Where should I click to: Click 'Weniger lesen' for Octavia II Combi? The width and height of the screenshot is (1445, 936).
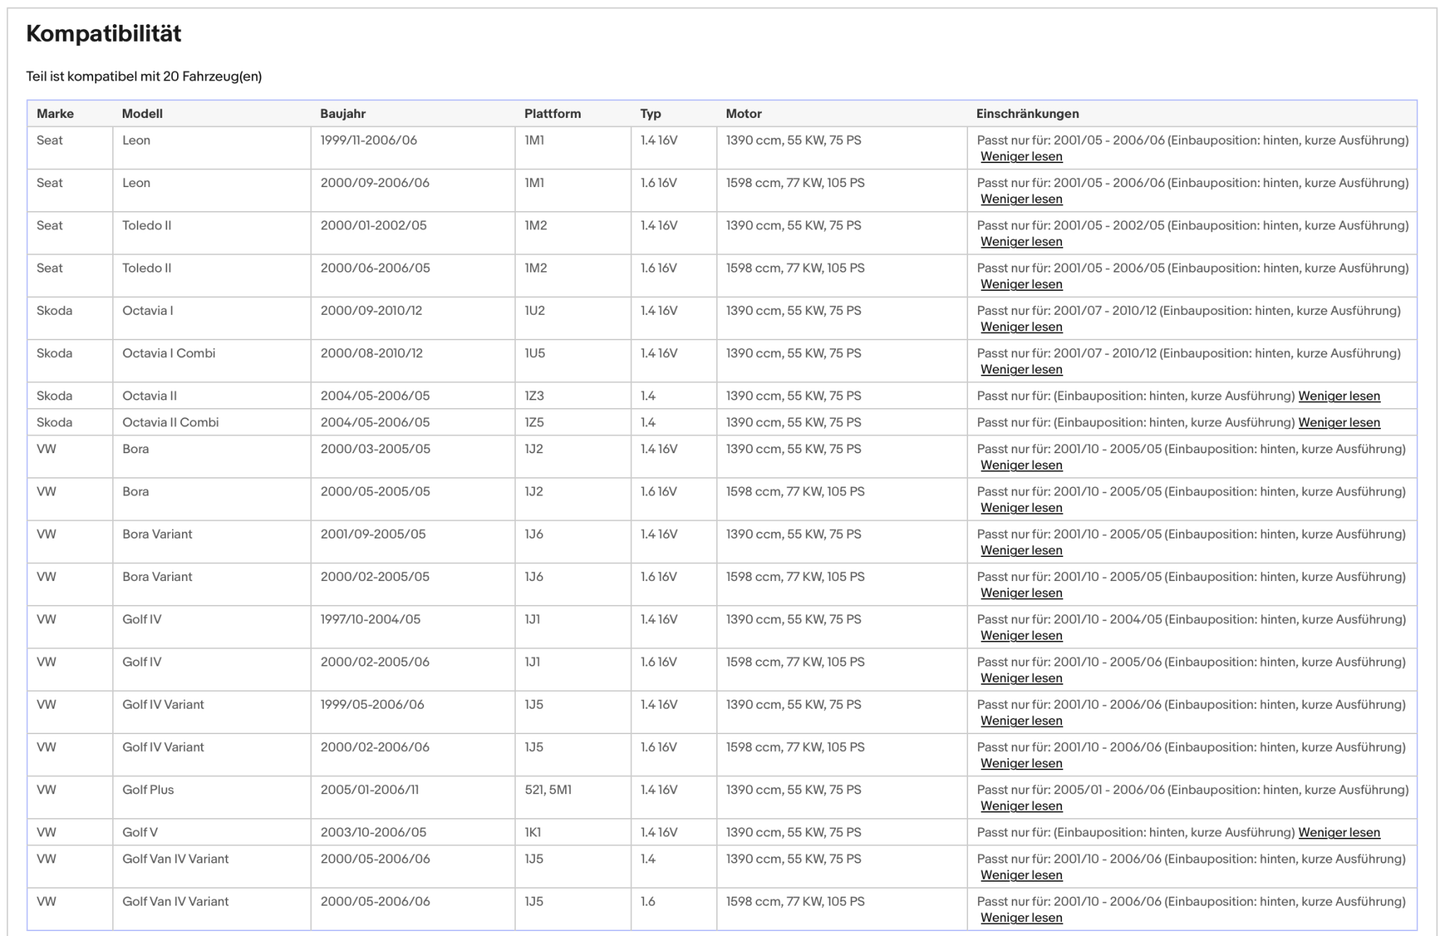point(1338,423)
